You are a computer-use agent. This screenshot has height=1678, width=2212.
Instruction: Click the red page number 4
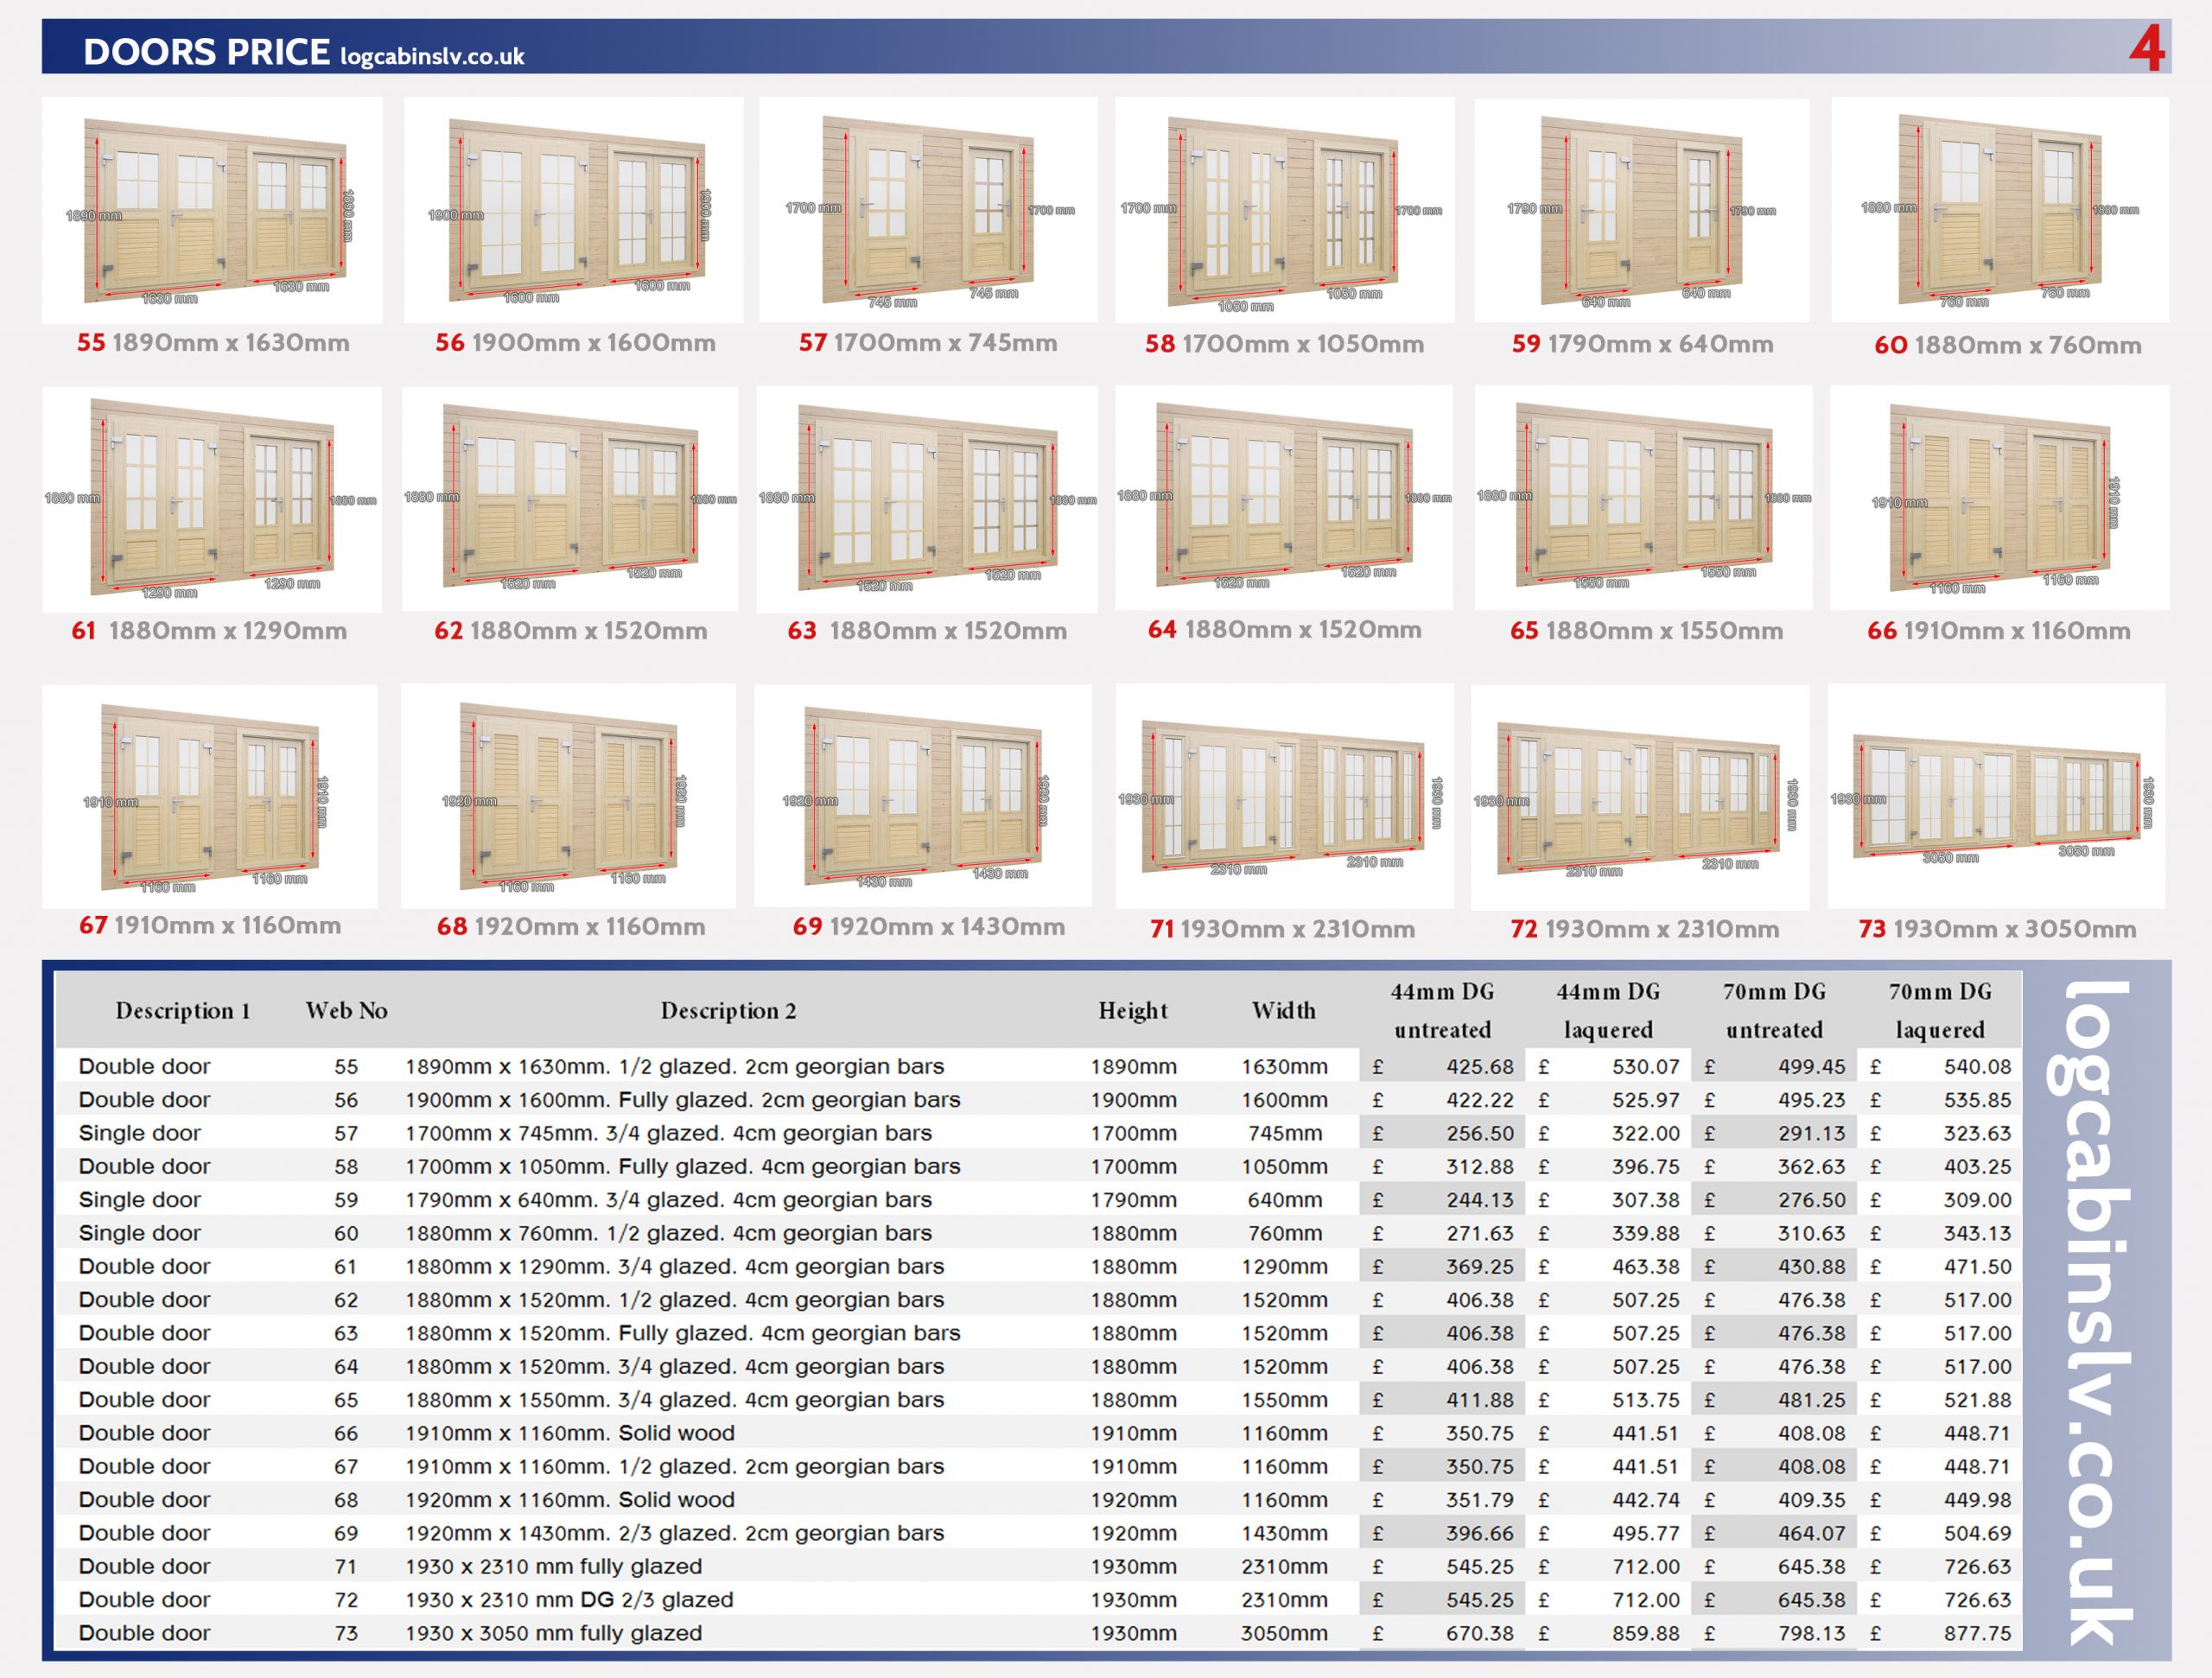coord(2146,48)
